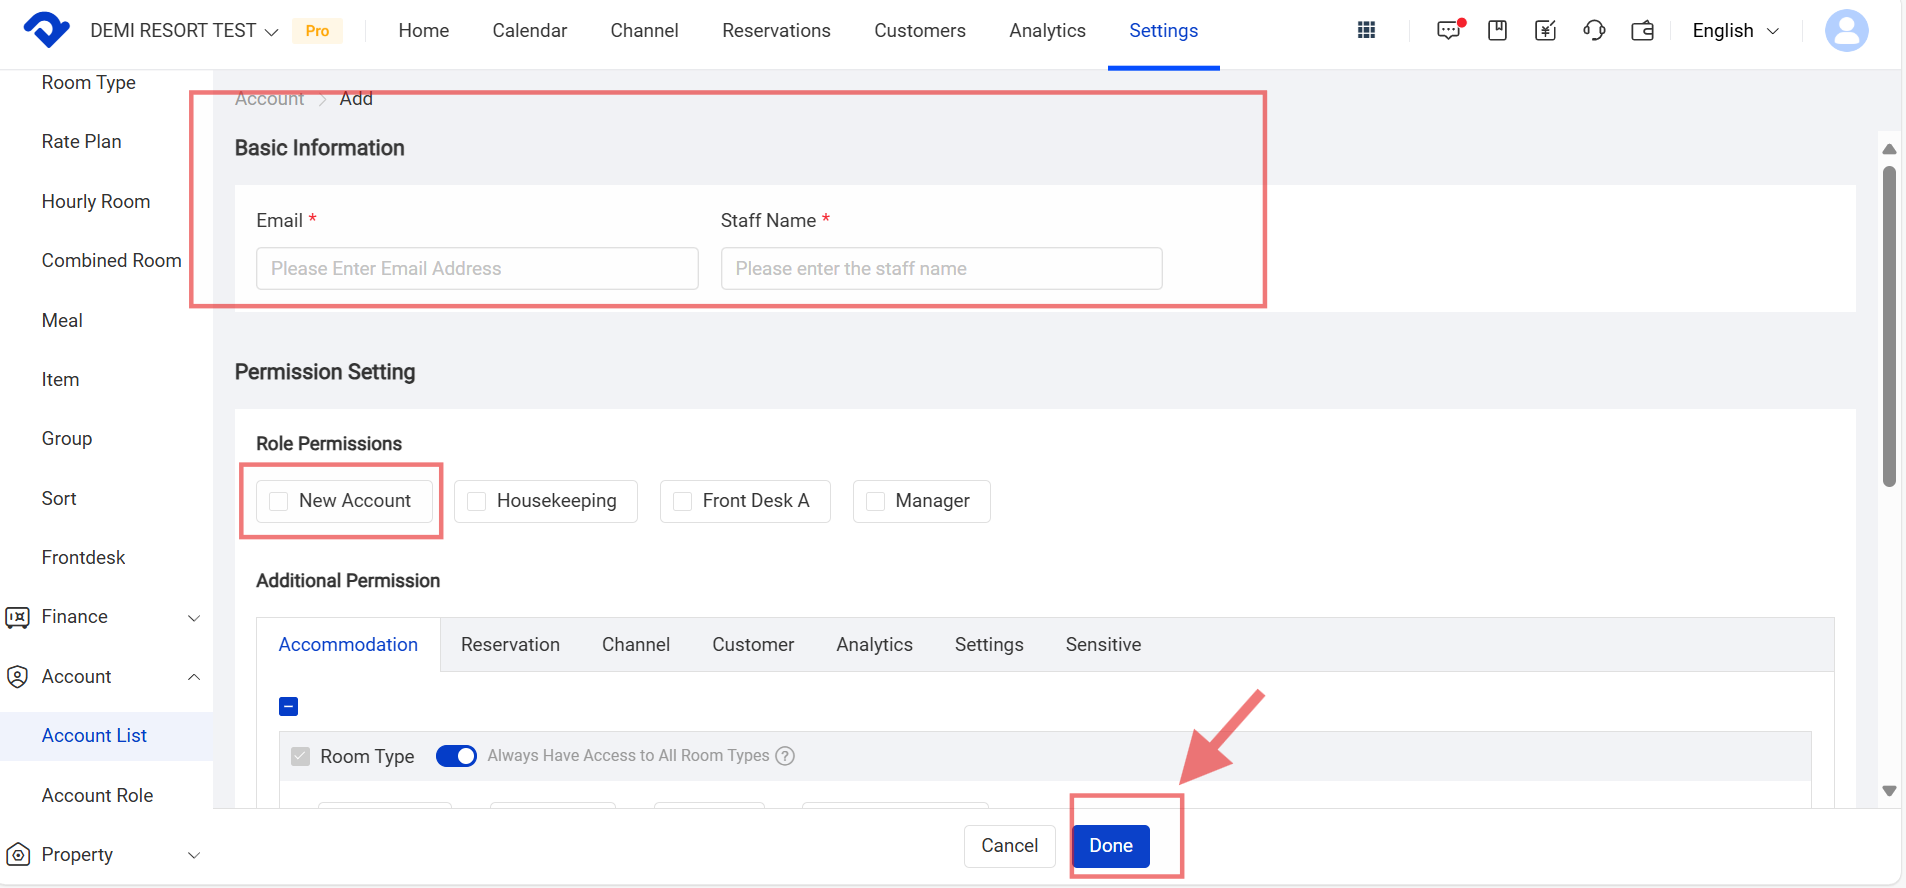Image resolution: width=1906 pixels, height=888 pixels.
Task: Click the user profile avatar
Action: (1846, 30)
